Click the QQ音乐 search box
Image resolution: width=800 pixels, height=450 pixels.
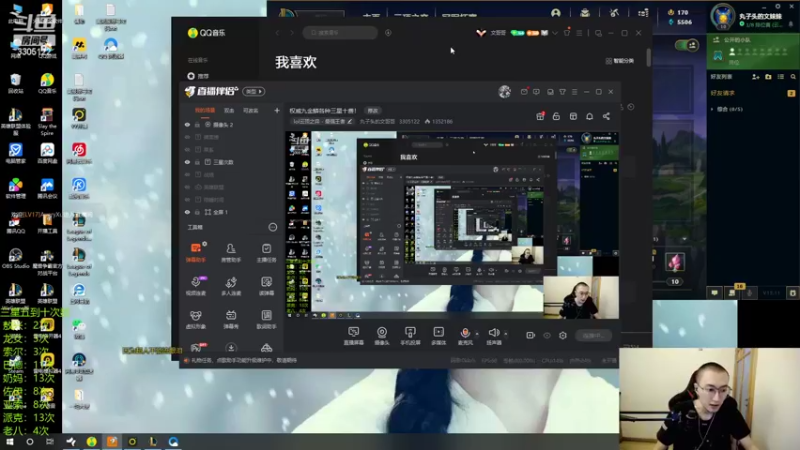pos(340,33)
